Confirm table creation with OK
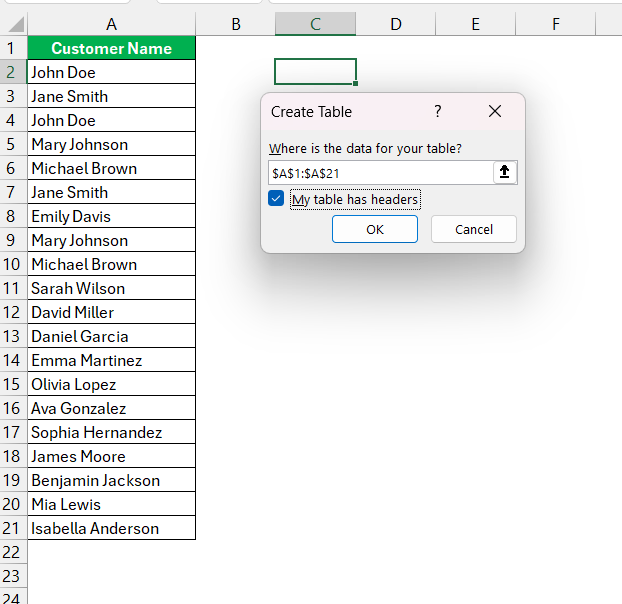 (375, 229)
